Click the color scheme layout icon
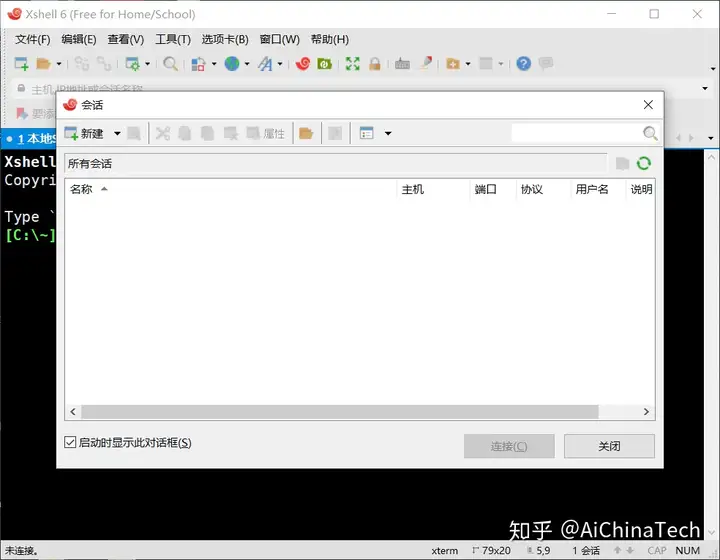The height and width of the screenshot is (560, 720). tap(198, 63)
